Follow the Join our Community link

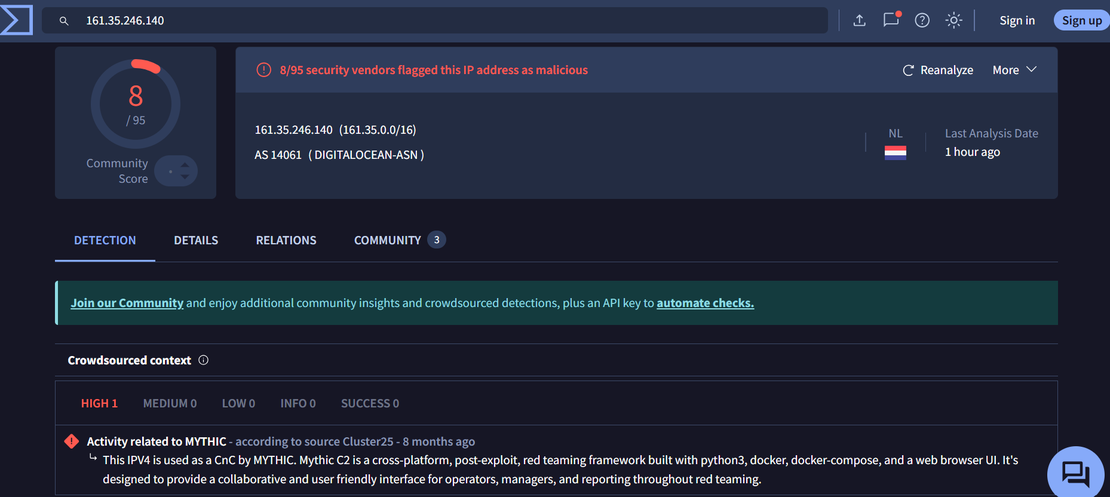(127, 303)
